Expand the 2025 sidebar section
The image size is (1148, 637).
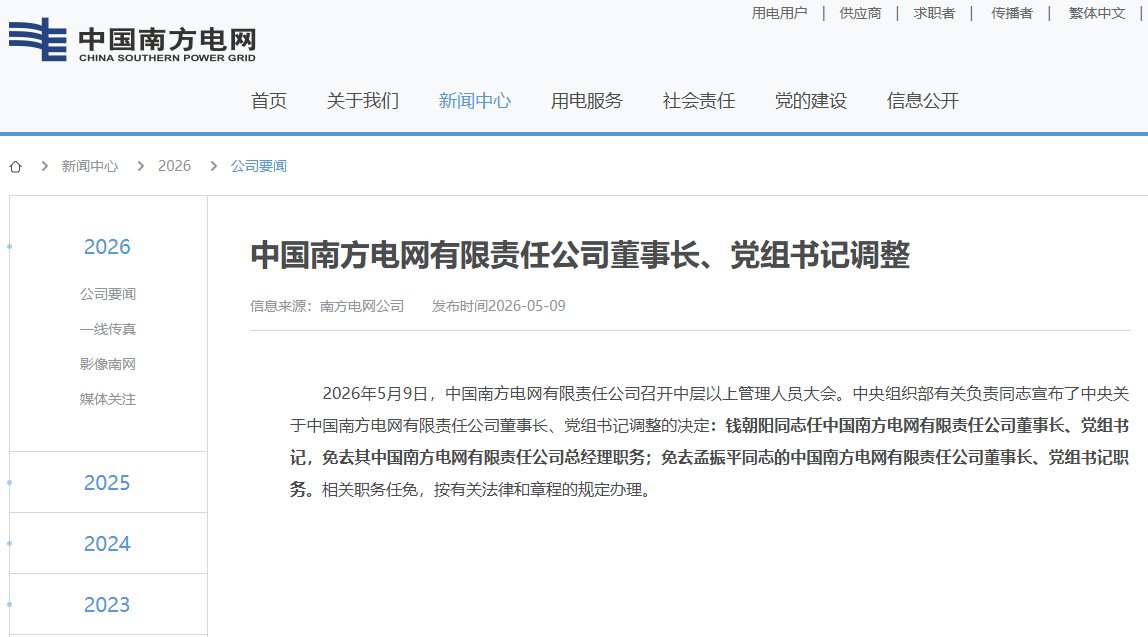(x=107, y=483)
